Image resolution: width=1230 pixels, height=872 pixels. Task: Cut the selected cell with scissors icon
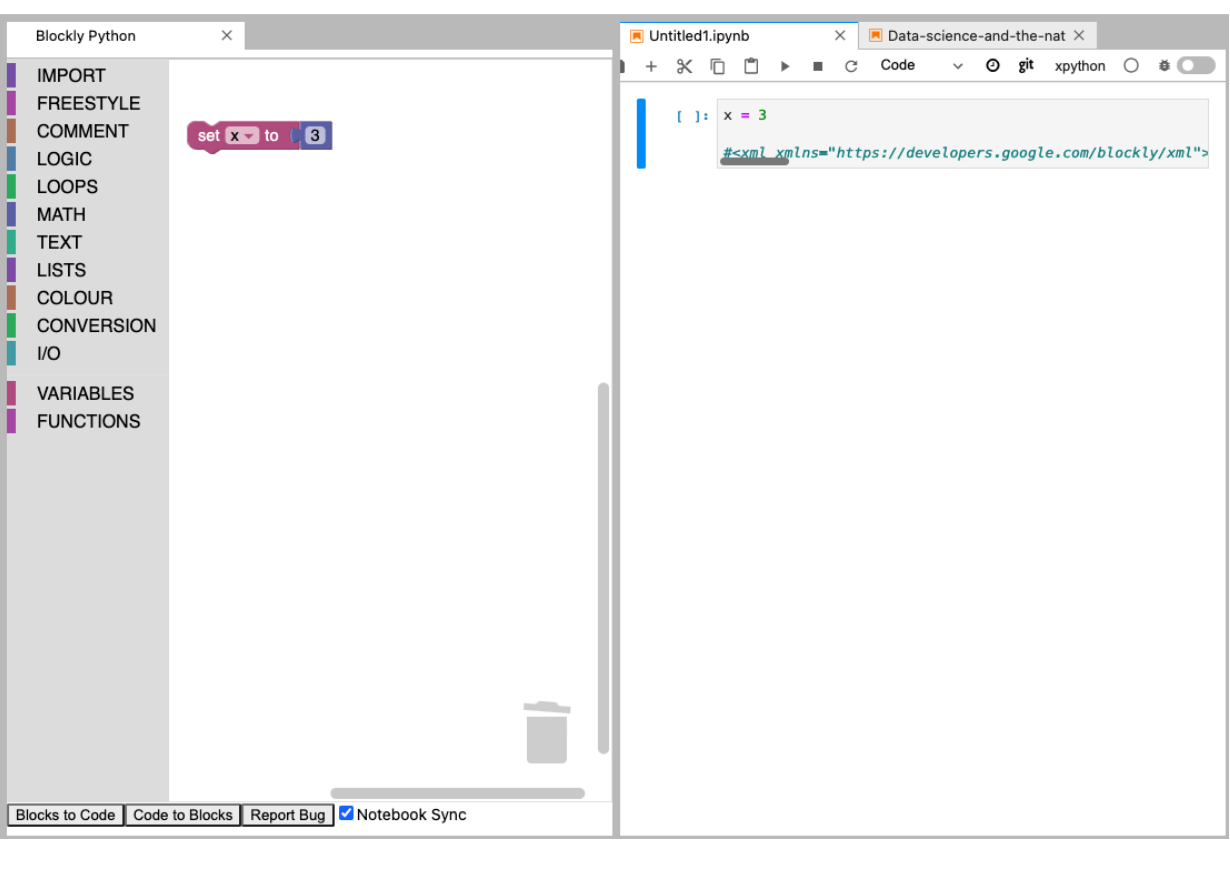(x=684, y=66)
